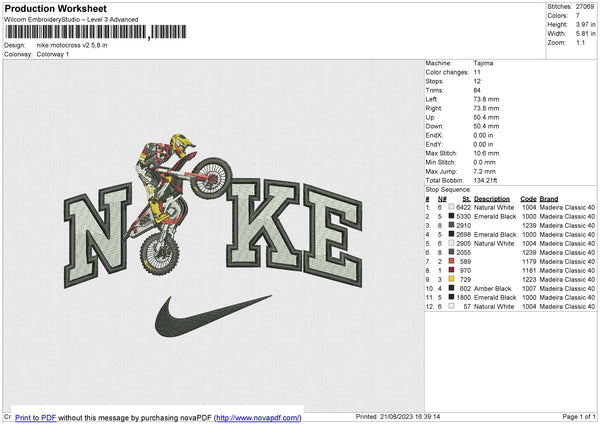Select the EndX value 0.00 in
Image resolution: width=600 pixels, height=424 pixels.
click(x=483, y=135)
